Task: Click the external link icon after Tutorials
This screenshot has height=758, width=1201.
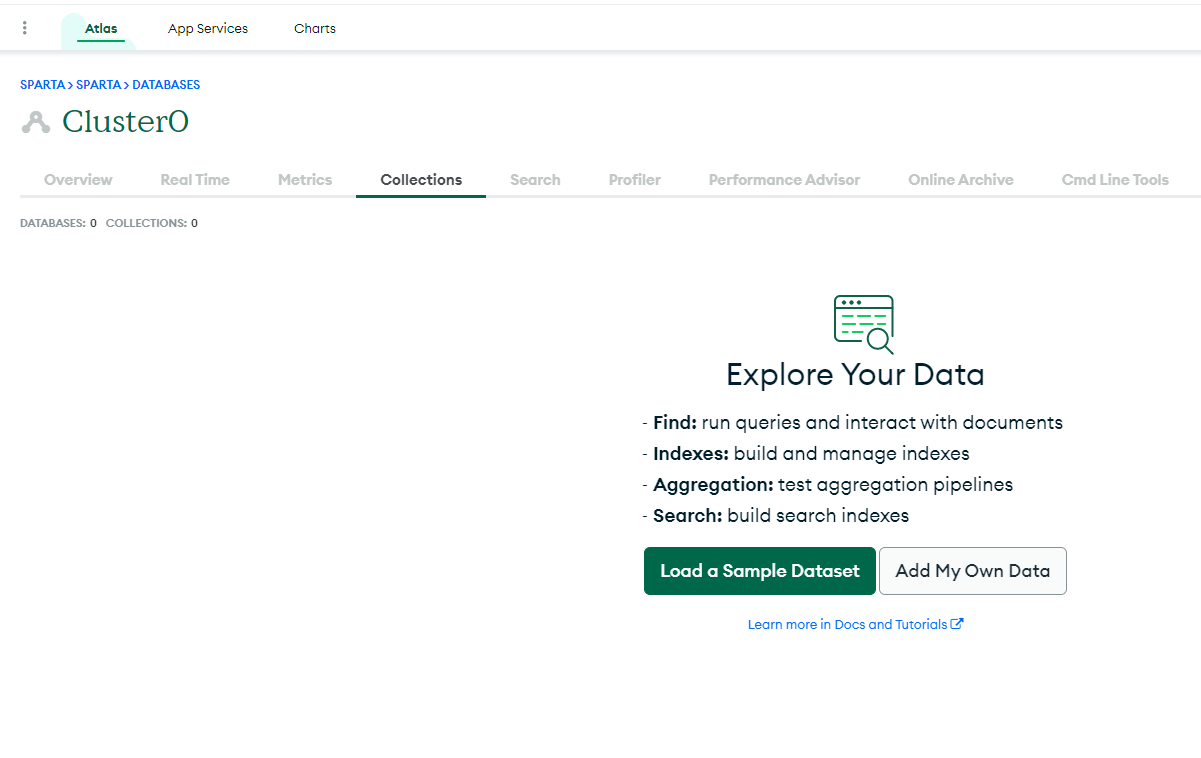Action: tap(957, 624)
